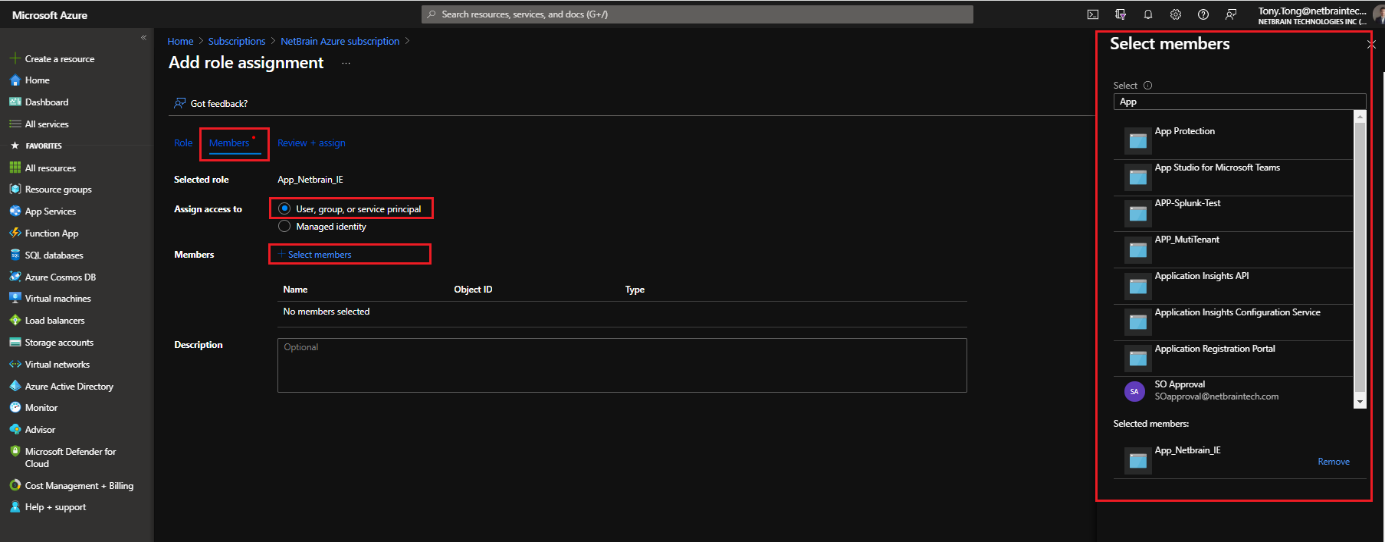The height and width of the screenshot is (542, 1385).
Task: Choose APP_MutiTenant from results
Action: point(1233,248)
